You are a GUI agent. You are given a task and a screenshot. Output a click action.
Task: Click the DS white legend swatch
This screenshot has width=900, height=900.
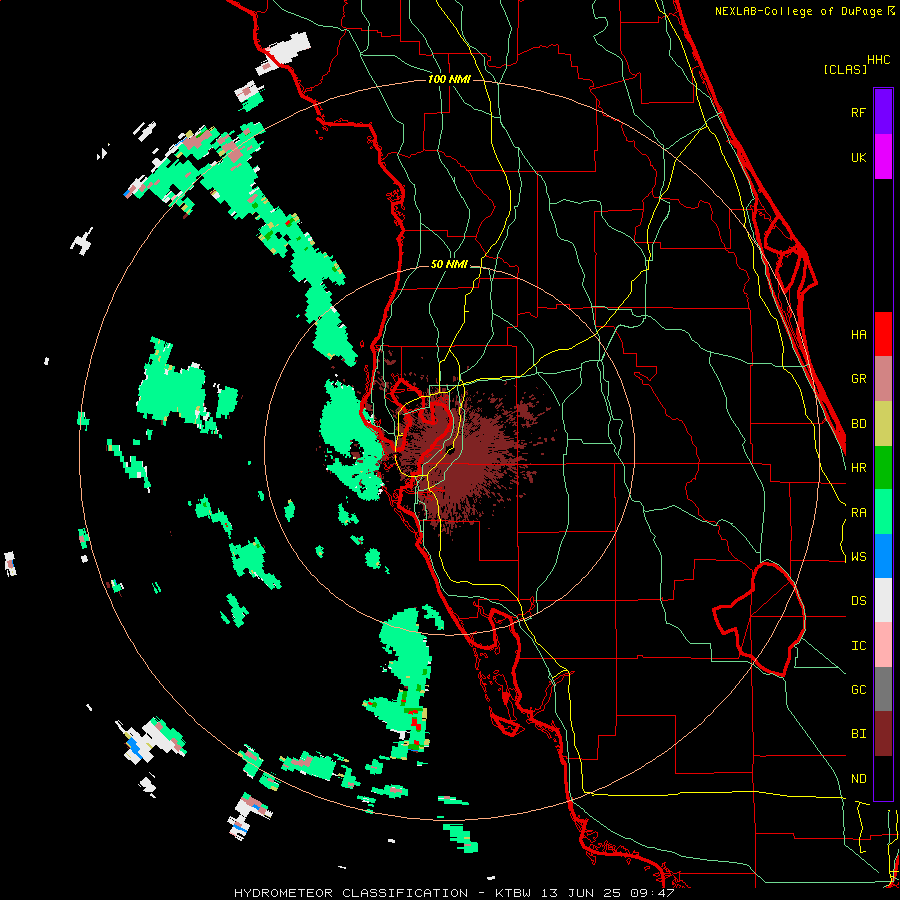(883, 600)
